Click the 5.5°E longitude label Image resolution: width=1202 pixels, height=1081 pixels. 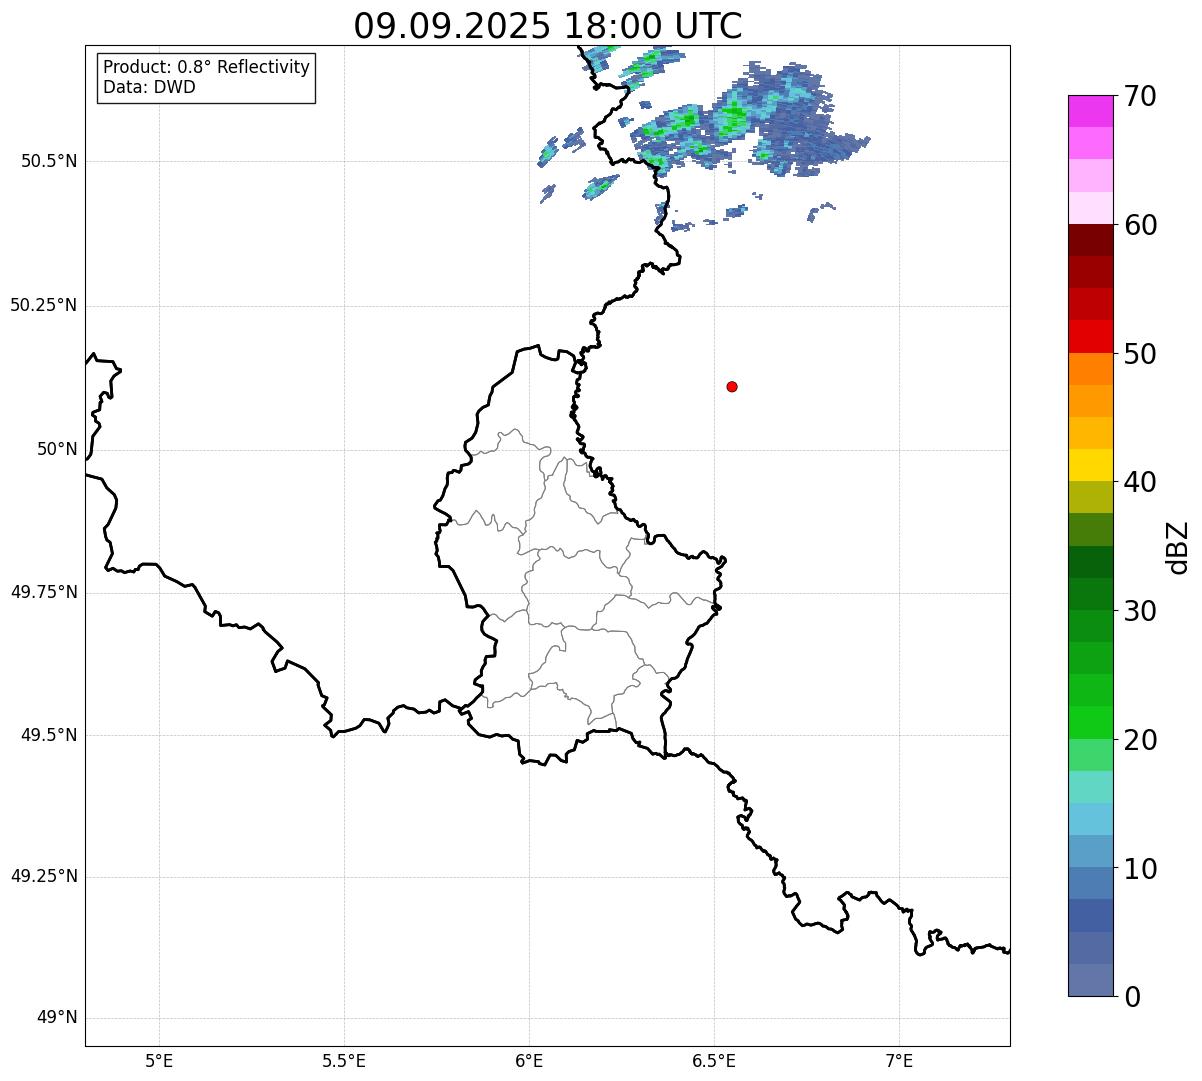point(344,1061)
